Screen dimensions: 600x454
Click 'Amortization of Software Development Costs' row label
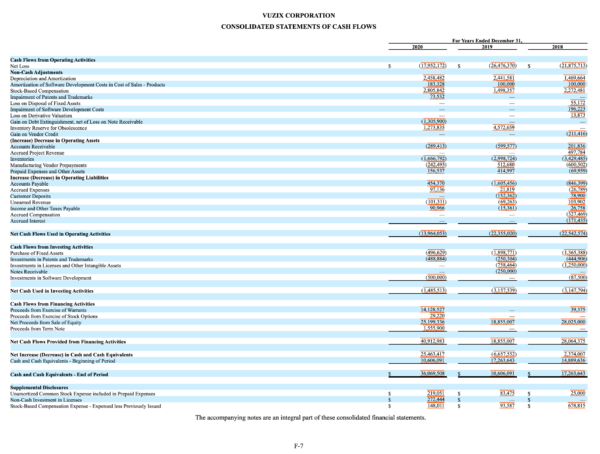coord(88,84)
